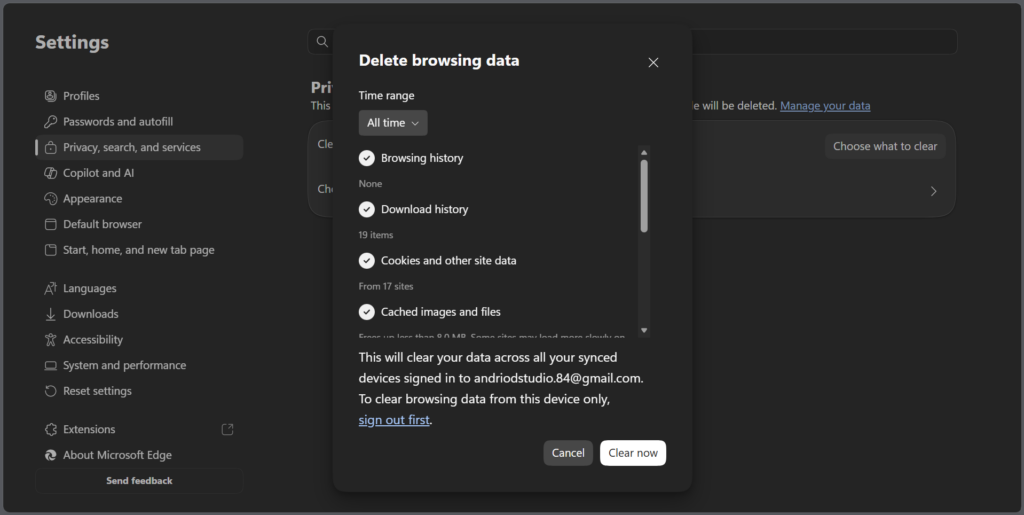Image resolution: width=1024 pixels, height=515 pixels.
Task: Click the Settings heading
Action: [72, 42]
